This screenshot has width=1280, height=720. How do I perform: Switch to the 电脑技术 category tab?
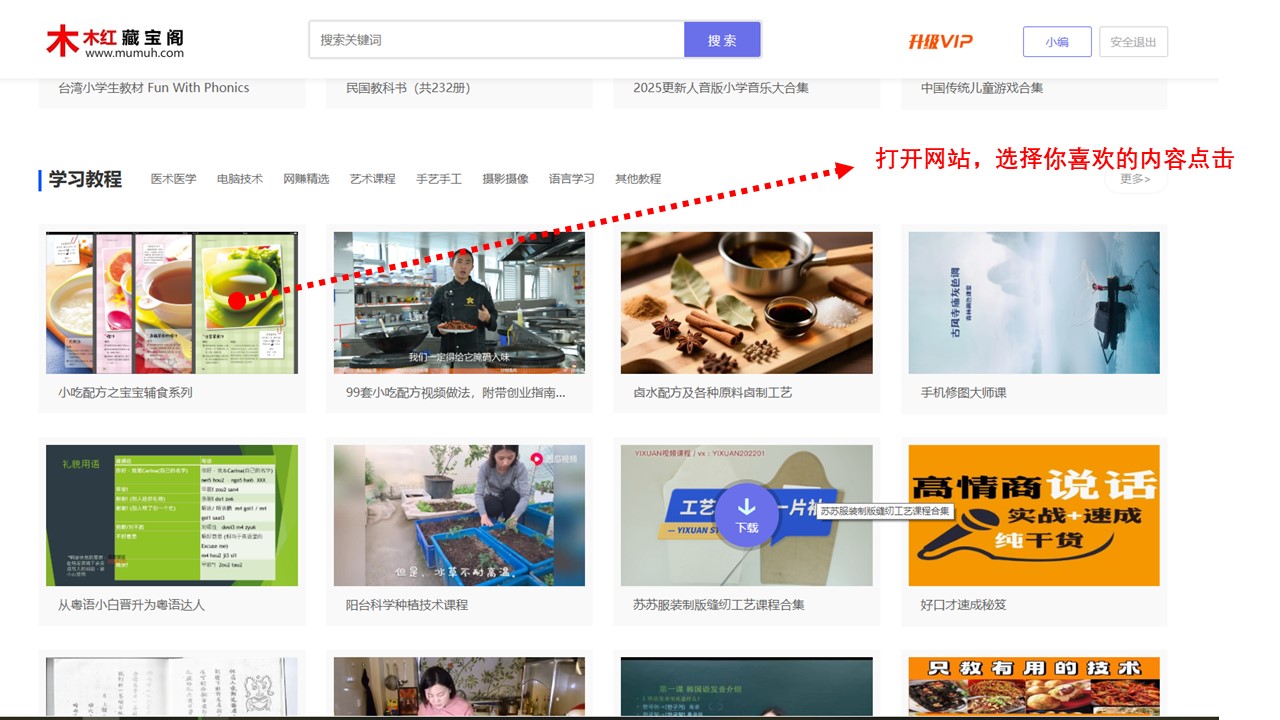point(240,179)
